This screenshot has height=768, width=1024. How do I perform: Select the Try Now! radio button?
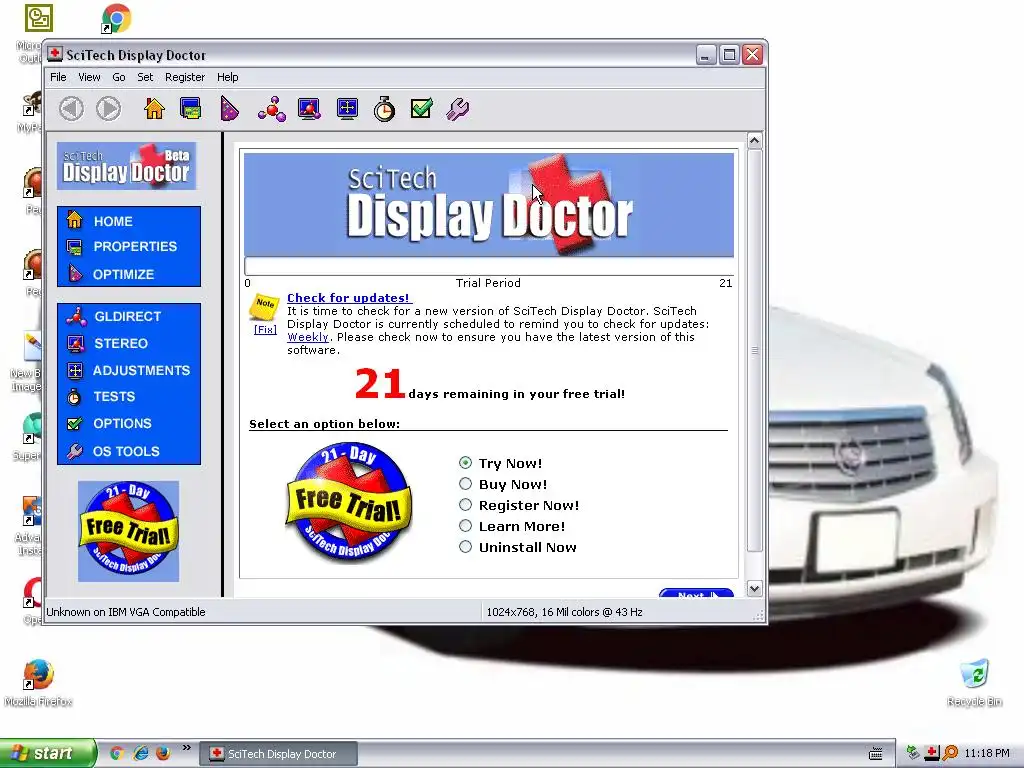pyautogui.click(x=465, y=463)
